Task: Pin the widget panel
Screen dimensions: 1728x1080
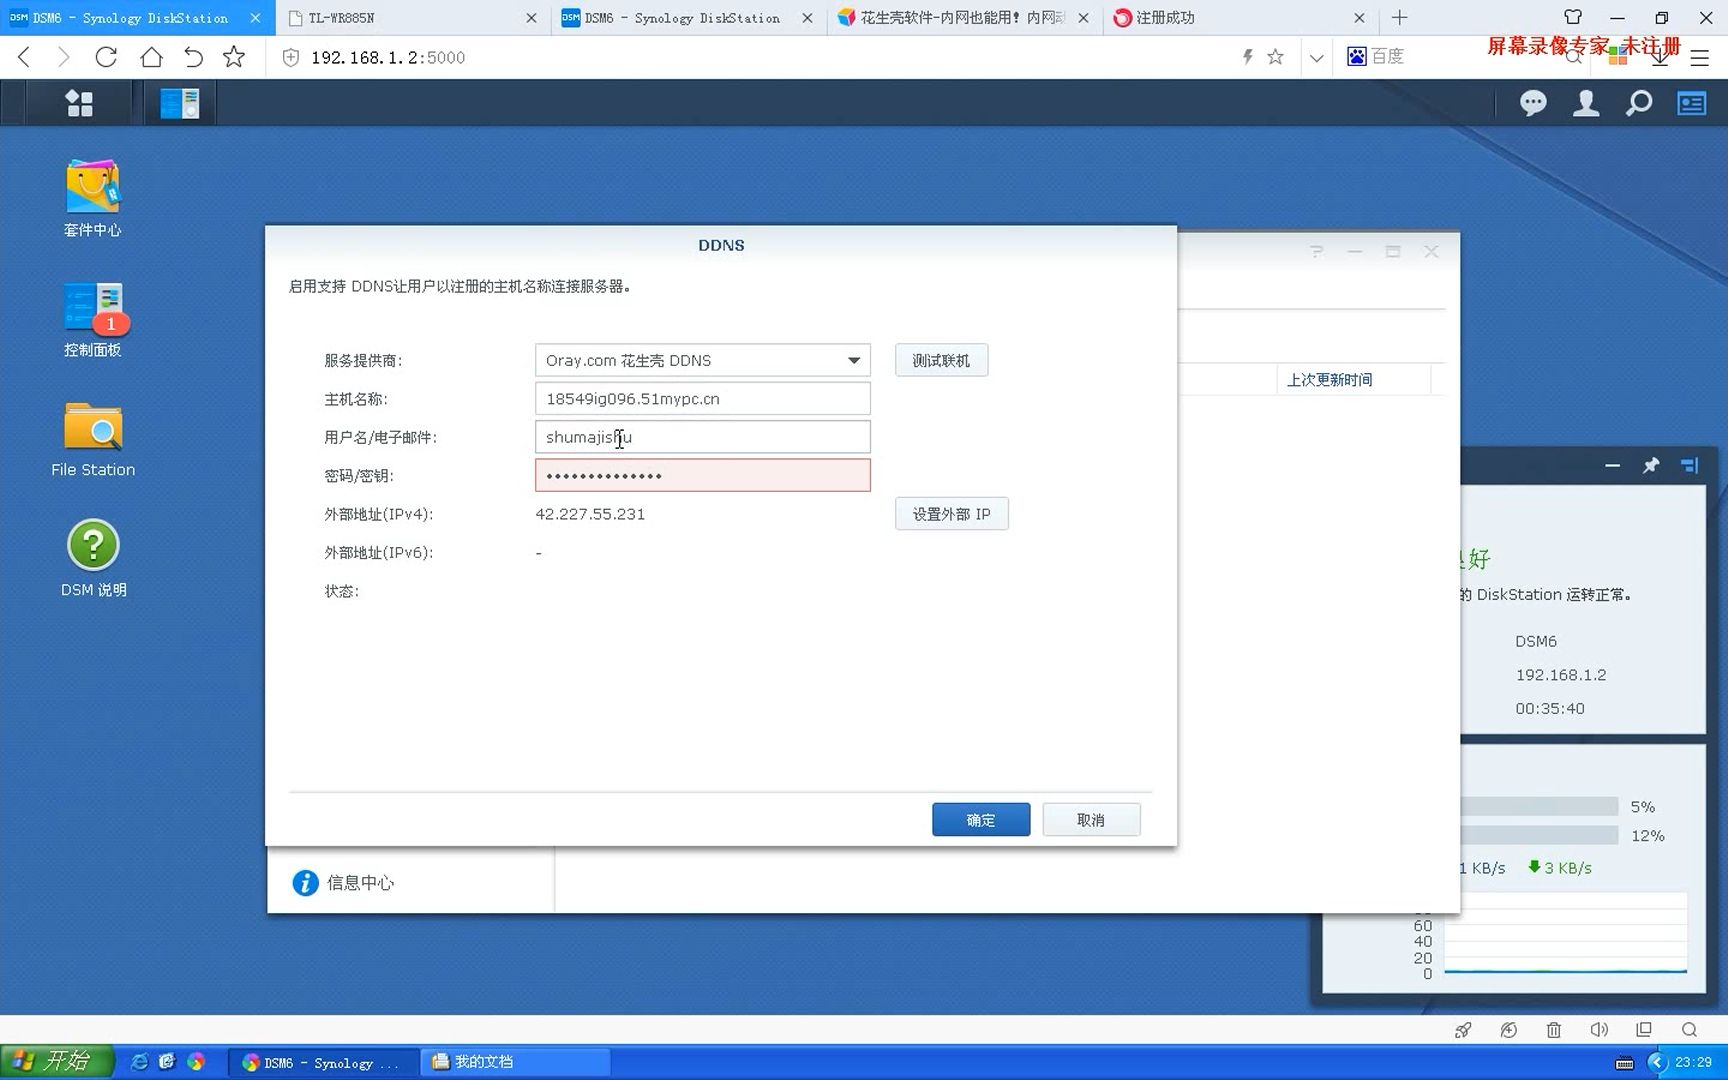Action: coord(1651,466)
